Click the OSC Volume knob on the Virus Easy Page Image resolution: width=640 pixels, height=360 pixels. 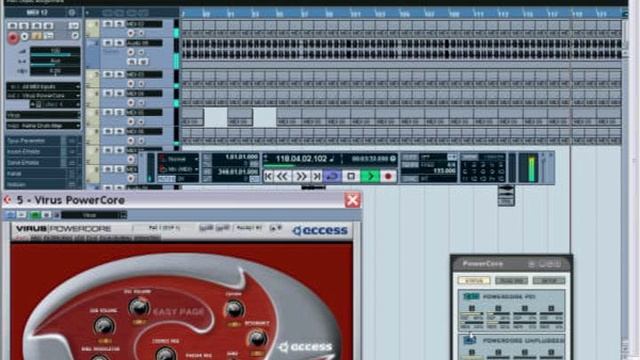tap(138, 307)
